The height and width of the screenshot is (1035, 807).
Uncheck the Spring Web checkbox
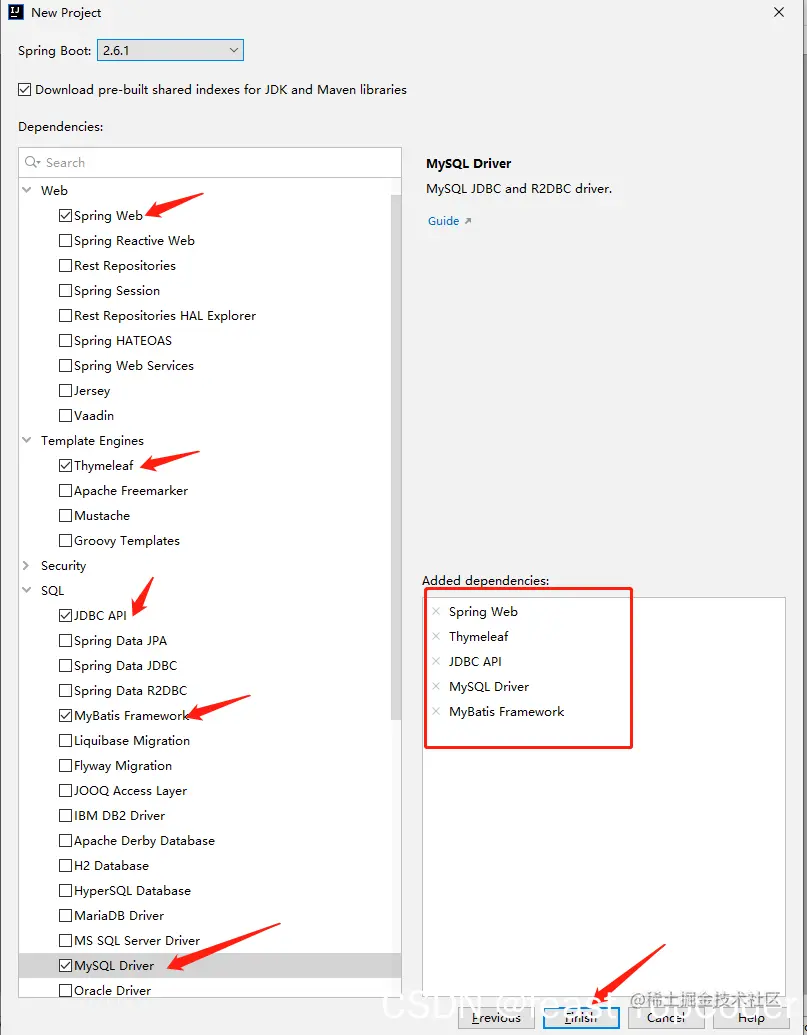pyautogui.click(x=65, y=215)
